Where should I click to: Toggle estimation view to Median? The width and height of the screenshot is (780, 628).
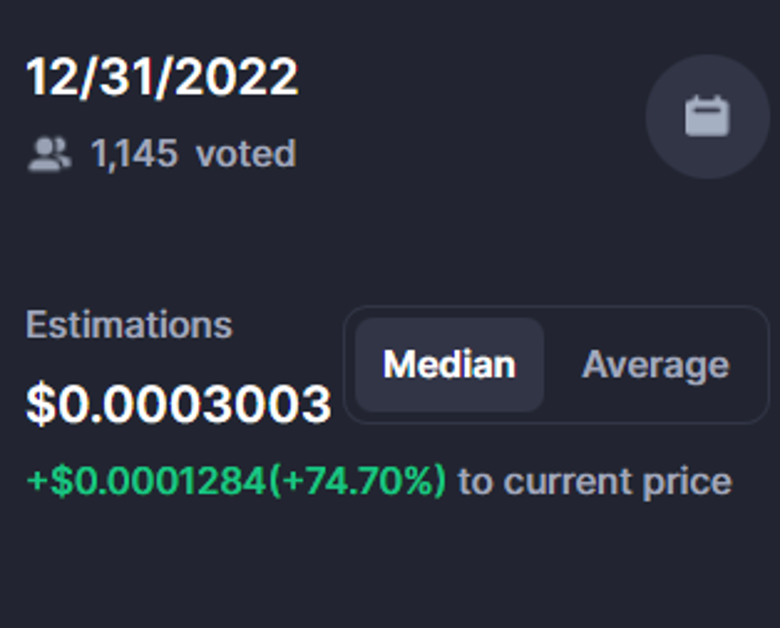click(x=449, y=365)
